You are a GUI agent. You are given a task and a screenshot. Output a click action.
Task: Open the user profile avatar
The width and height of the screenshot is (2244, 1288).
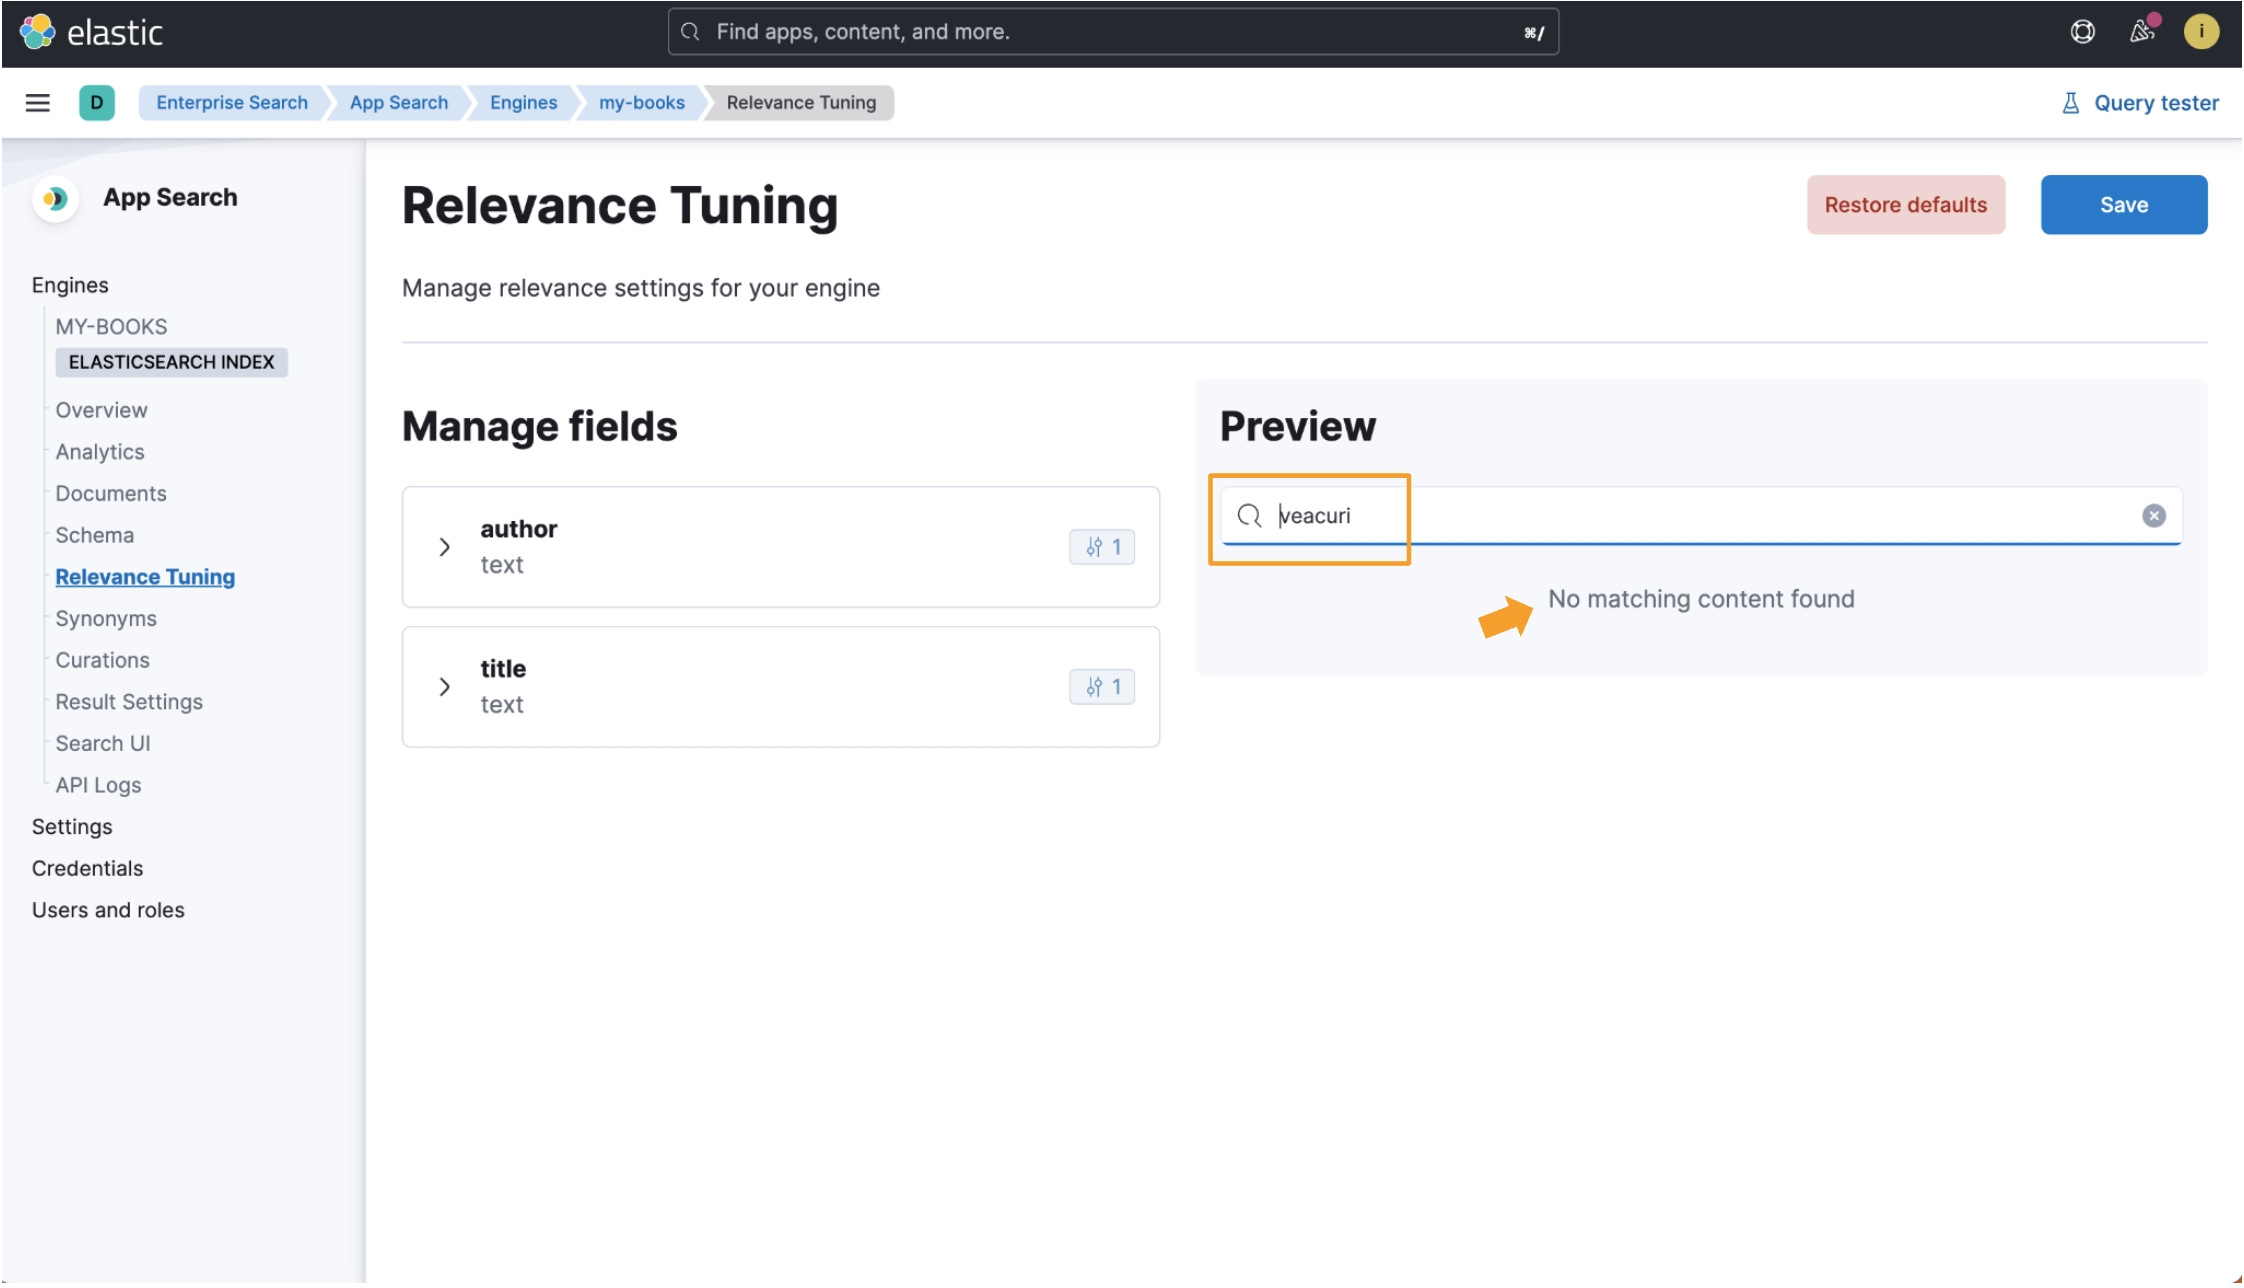[2201, 32]
